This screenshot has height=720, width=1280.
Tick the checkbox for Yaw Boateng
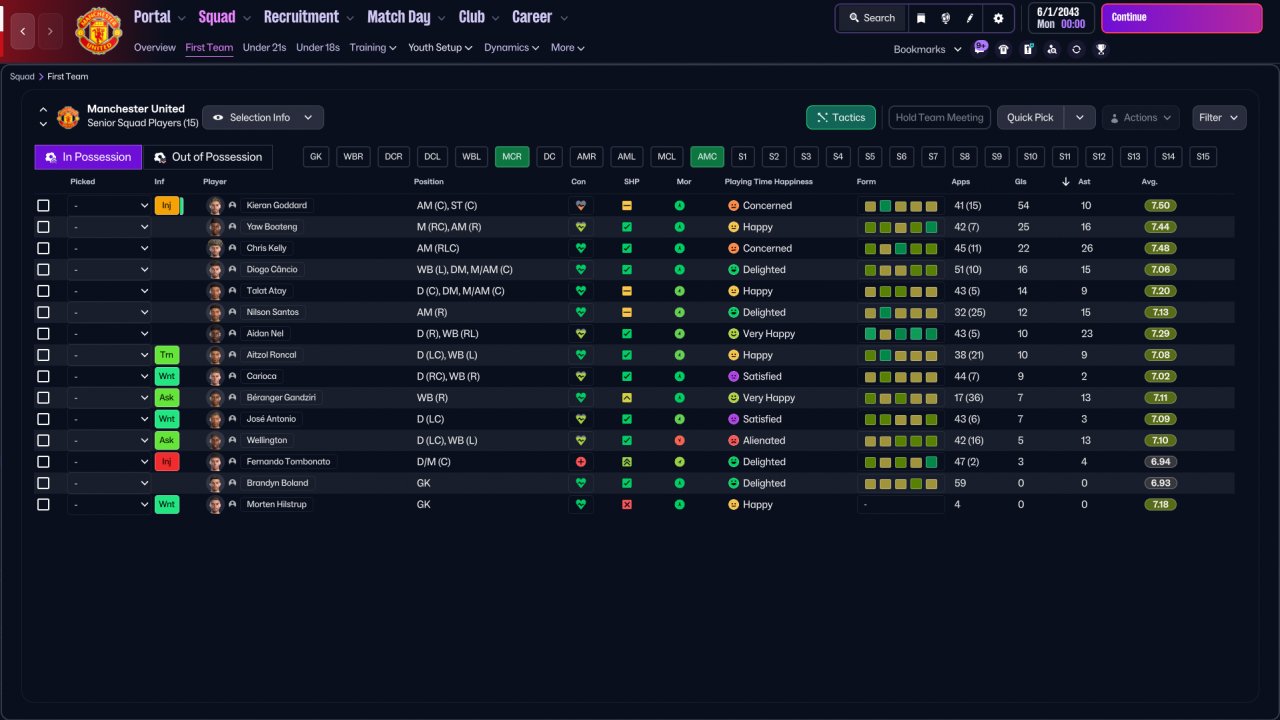[x=43, y=227]
